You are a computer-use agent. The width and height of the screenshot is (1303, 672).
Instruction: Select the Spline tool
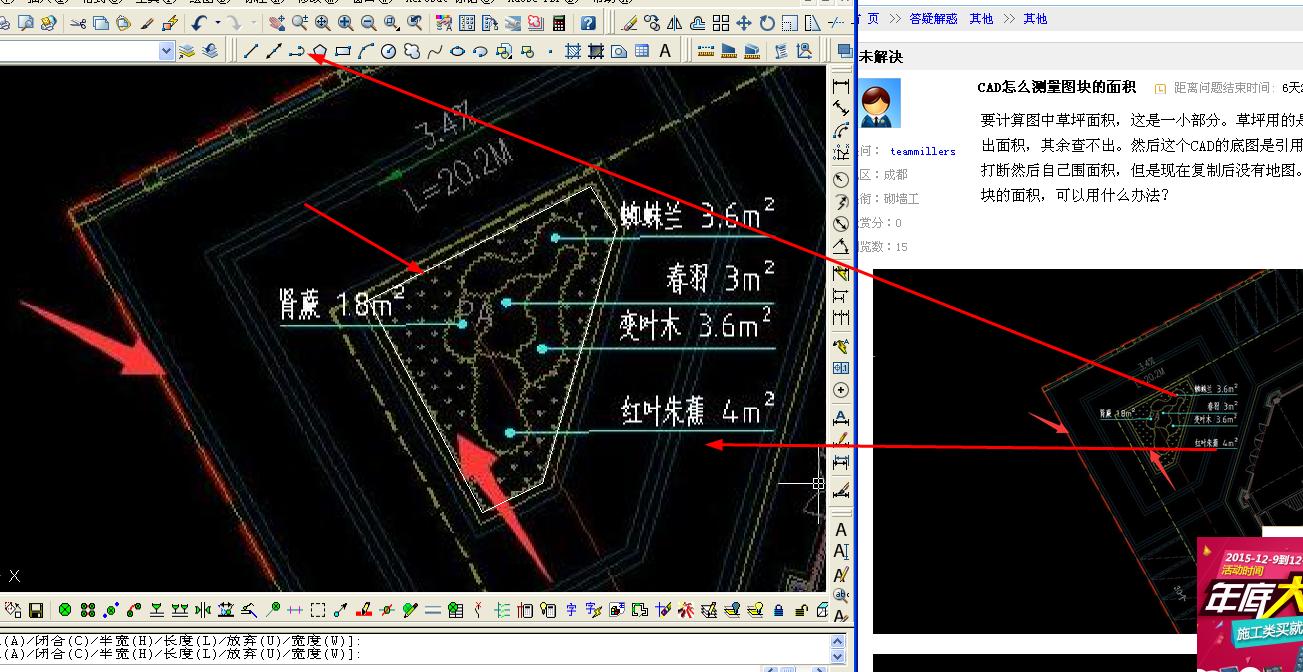click(435, 51)
